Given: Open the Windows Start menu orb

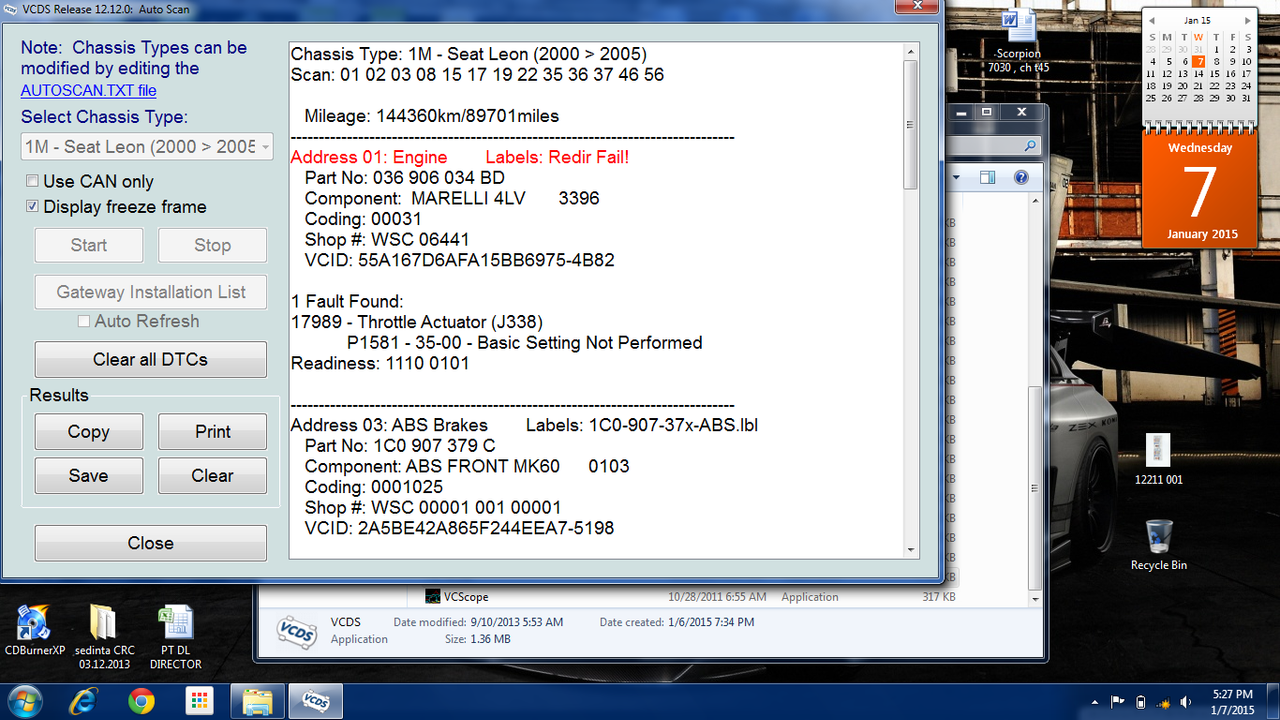Looking at the screenshot, I should (x=27, y=701).
